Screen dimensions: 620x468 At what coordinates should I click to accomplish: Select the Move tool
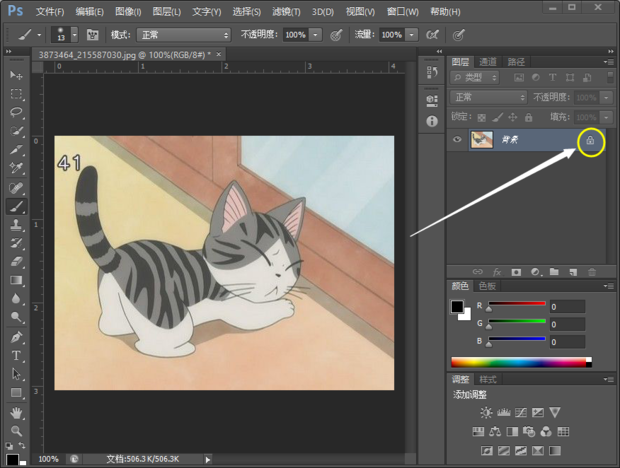tap(16, 75)
